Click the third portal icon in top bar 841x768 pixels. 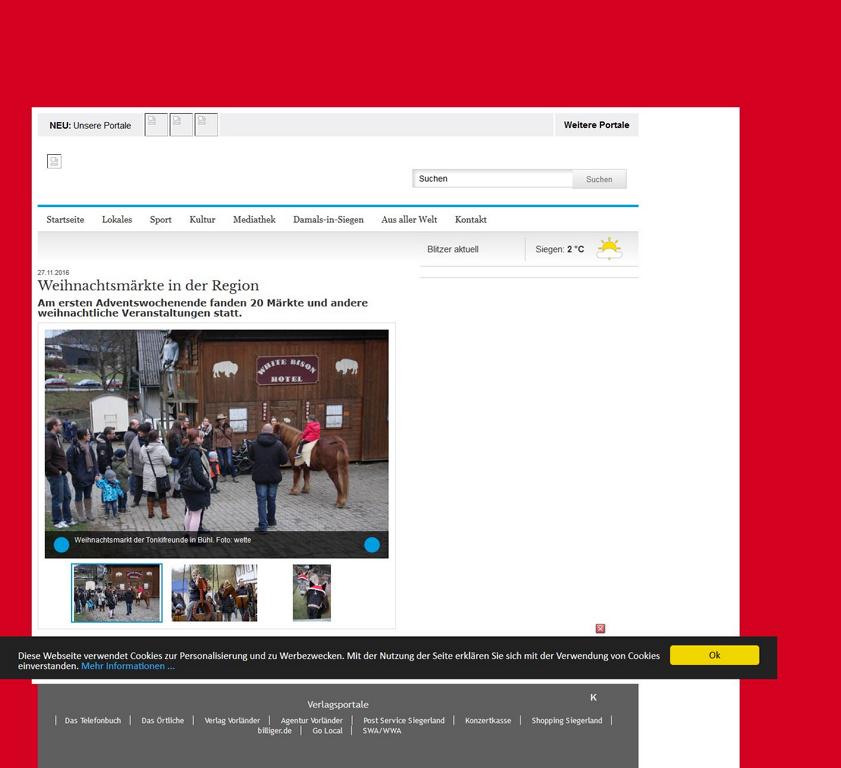point(206,125)
